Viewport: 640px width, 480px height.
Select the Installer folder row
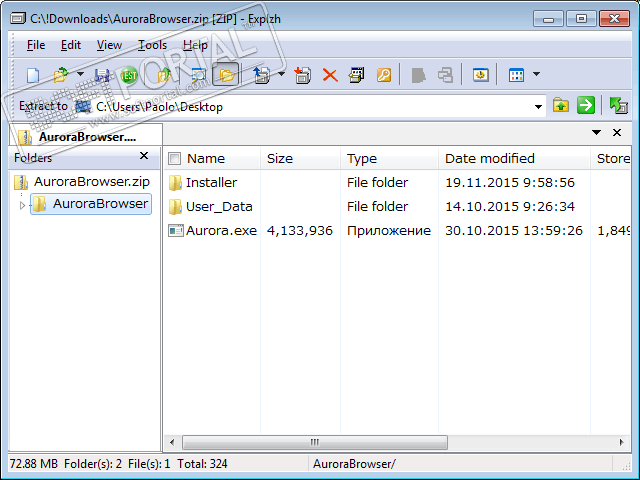(397, 182)
